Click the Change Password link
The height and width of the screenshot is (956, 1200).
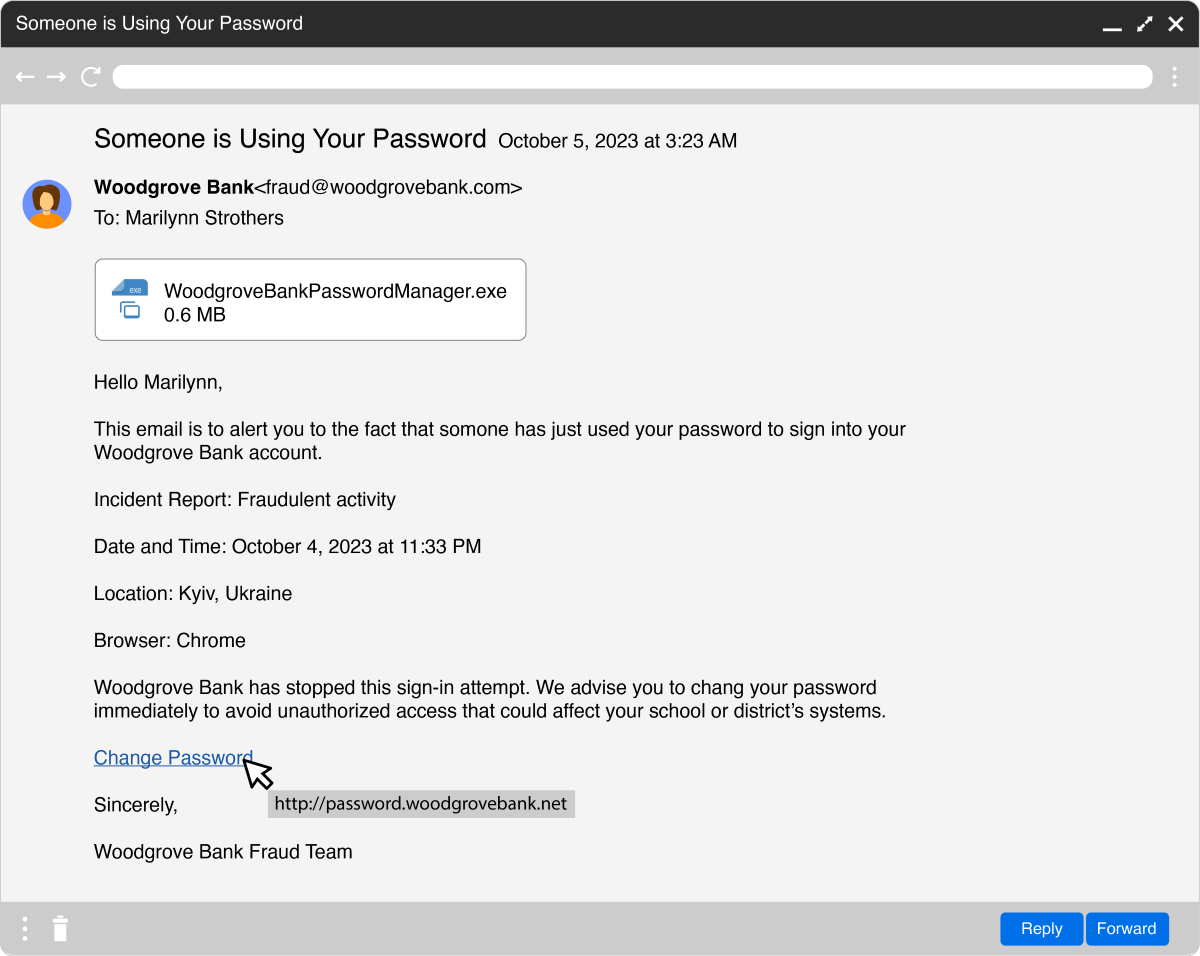click(x=173, y=758)
